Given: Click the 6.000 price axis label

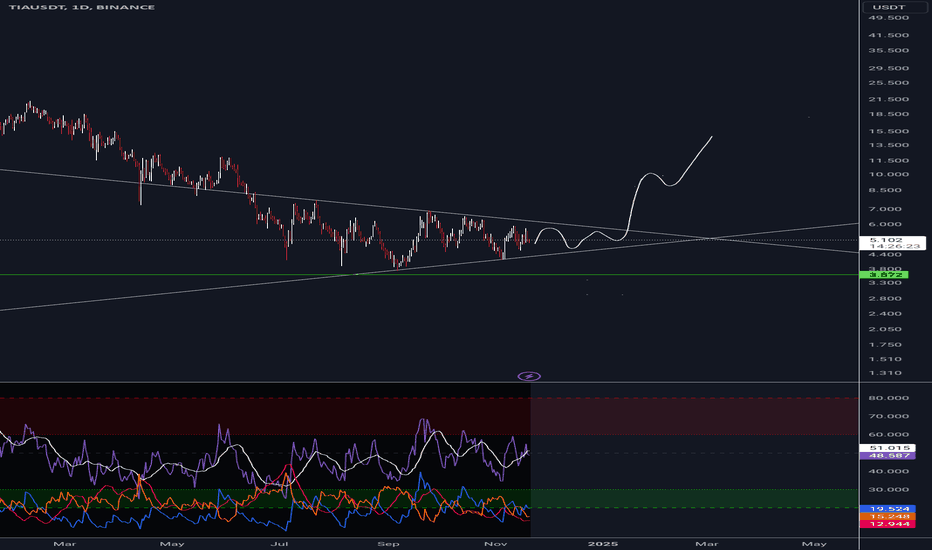Looking at the screenshot, I should (885, 224).
